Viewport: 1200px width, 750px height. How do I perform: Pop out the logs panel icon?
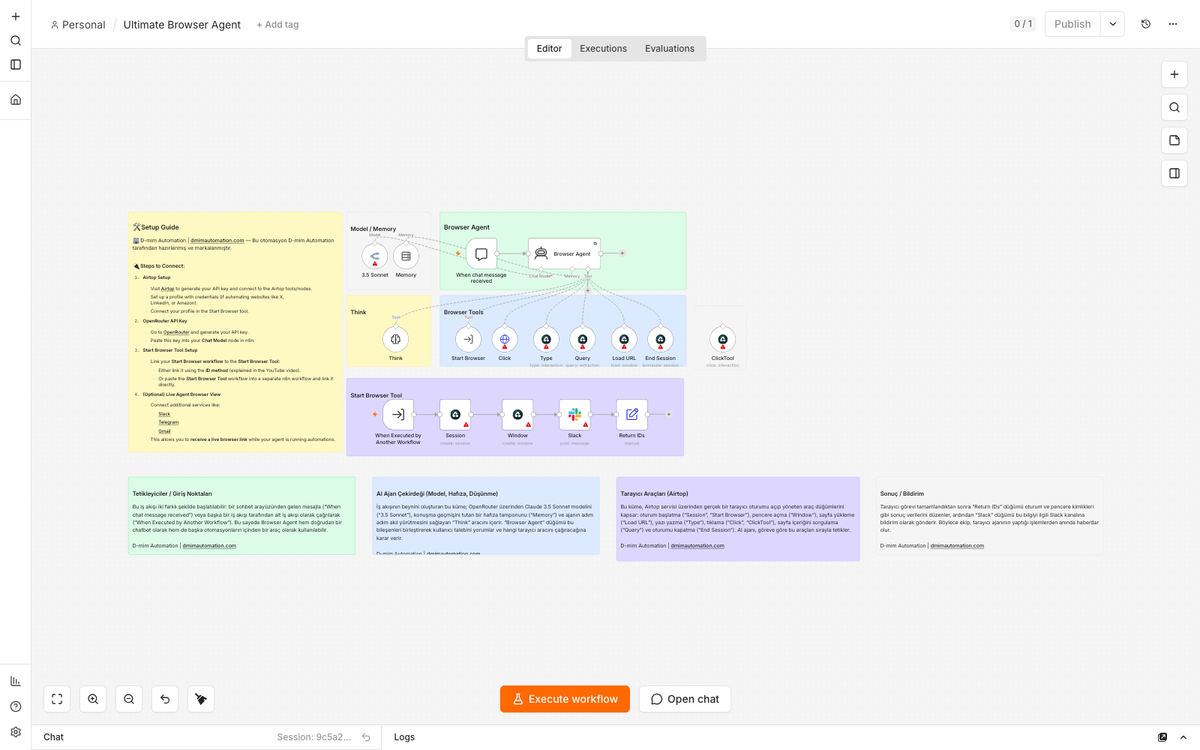click(x=1162, y=737)
